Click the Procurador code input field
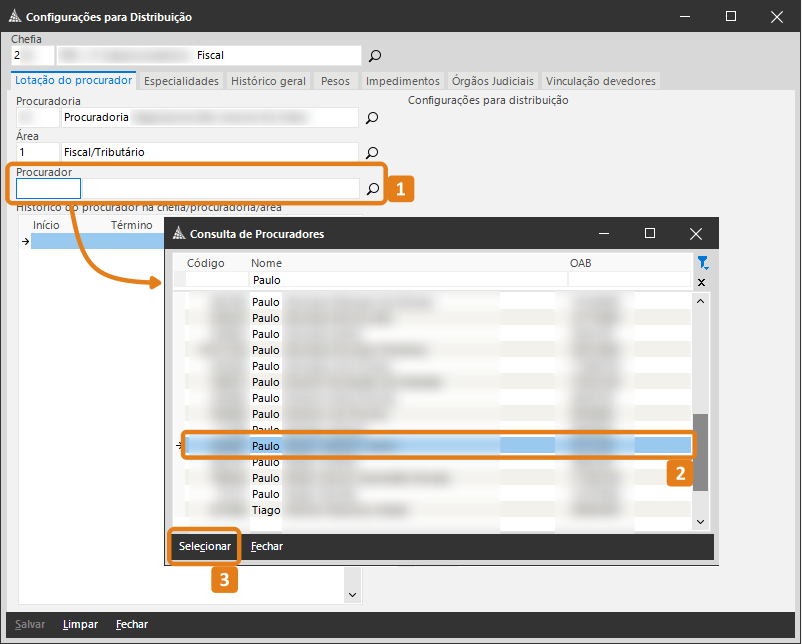The width and height of the screenshot is (802, 644). pos(48,189)
